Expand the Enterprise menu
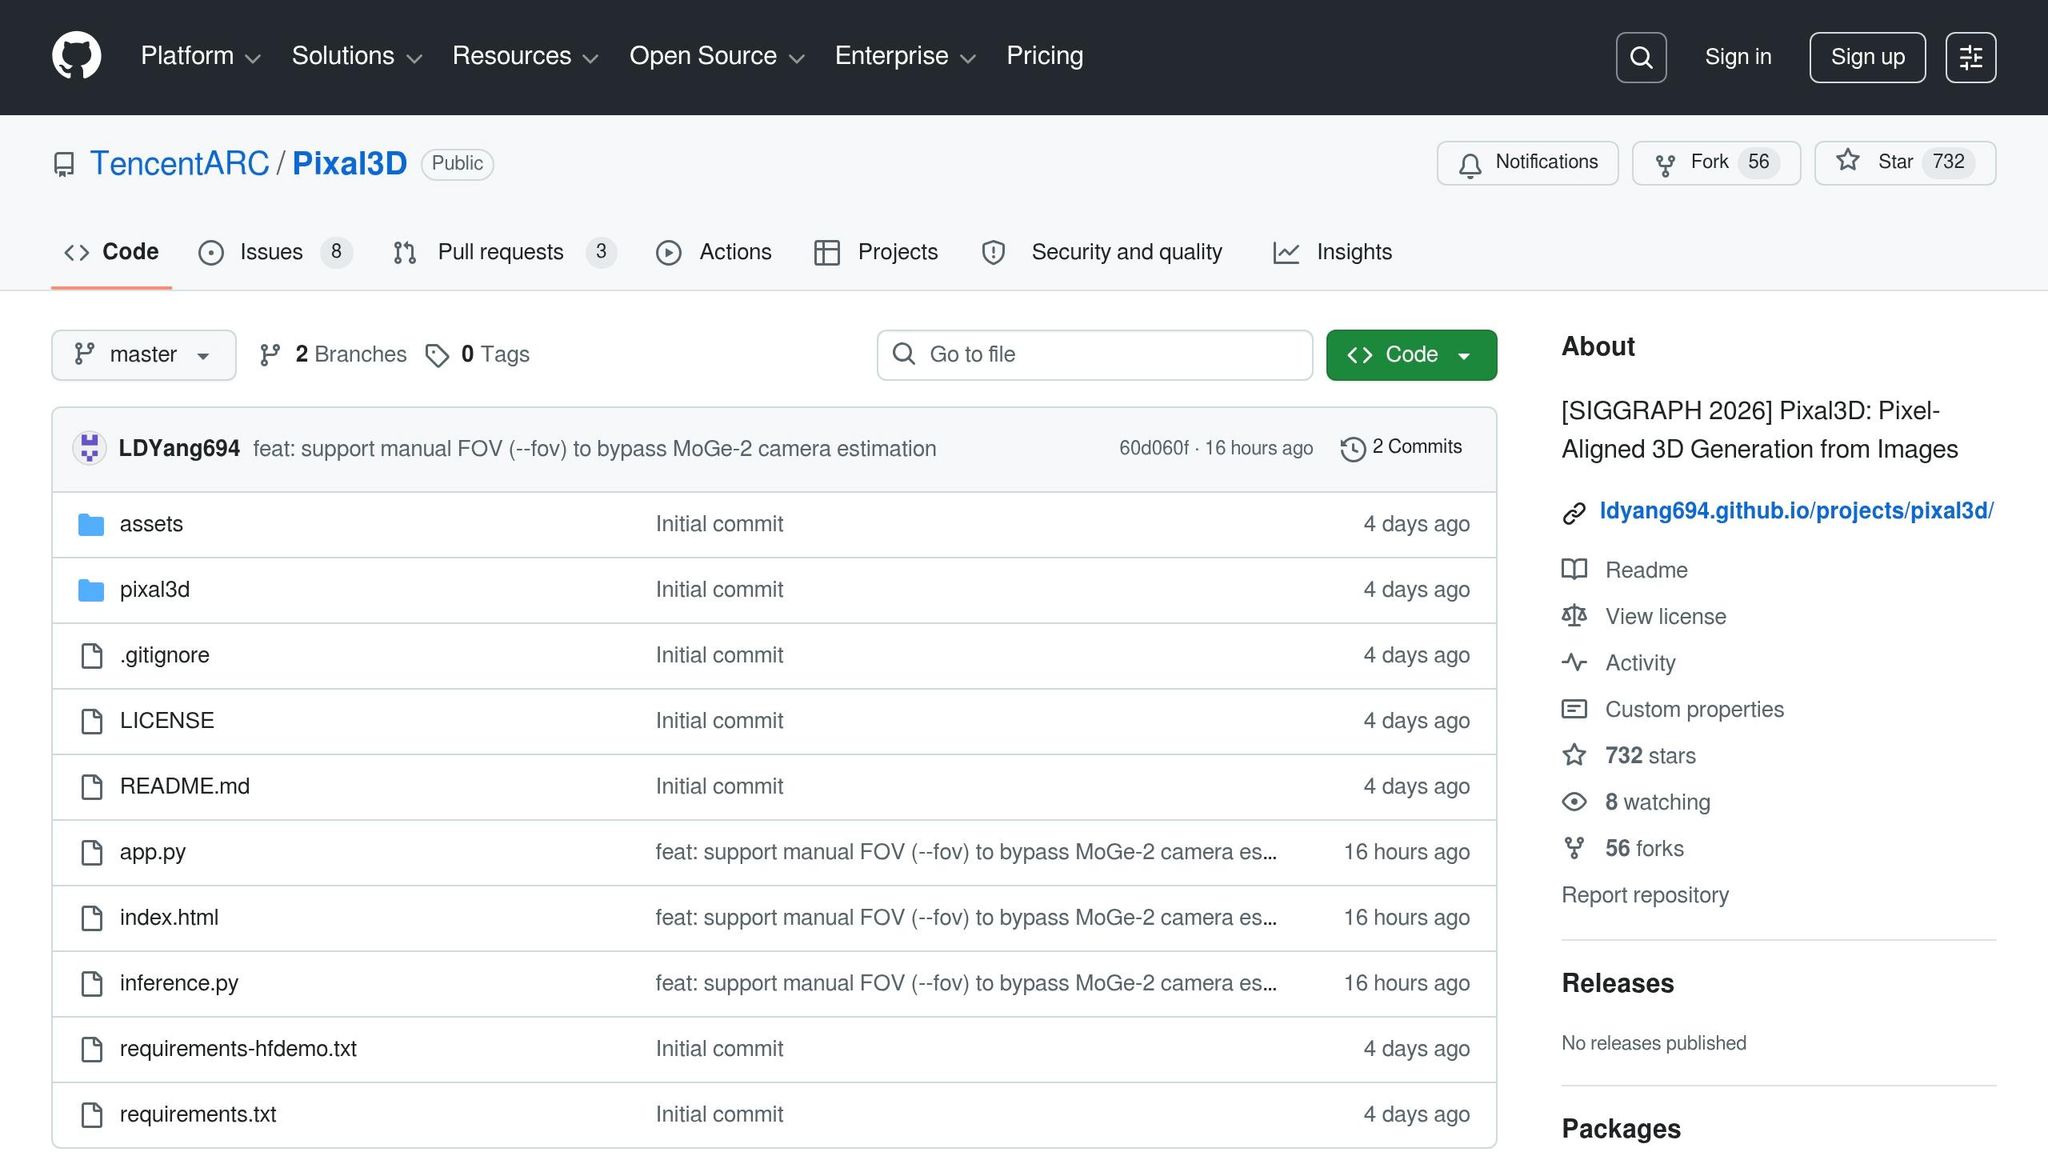The height and width of the screenshot is (1152, 2048). coord(905,56)
